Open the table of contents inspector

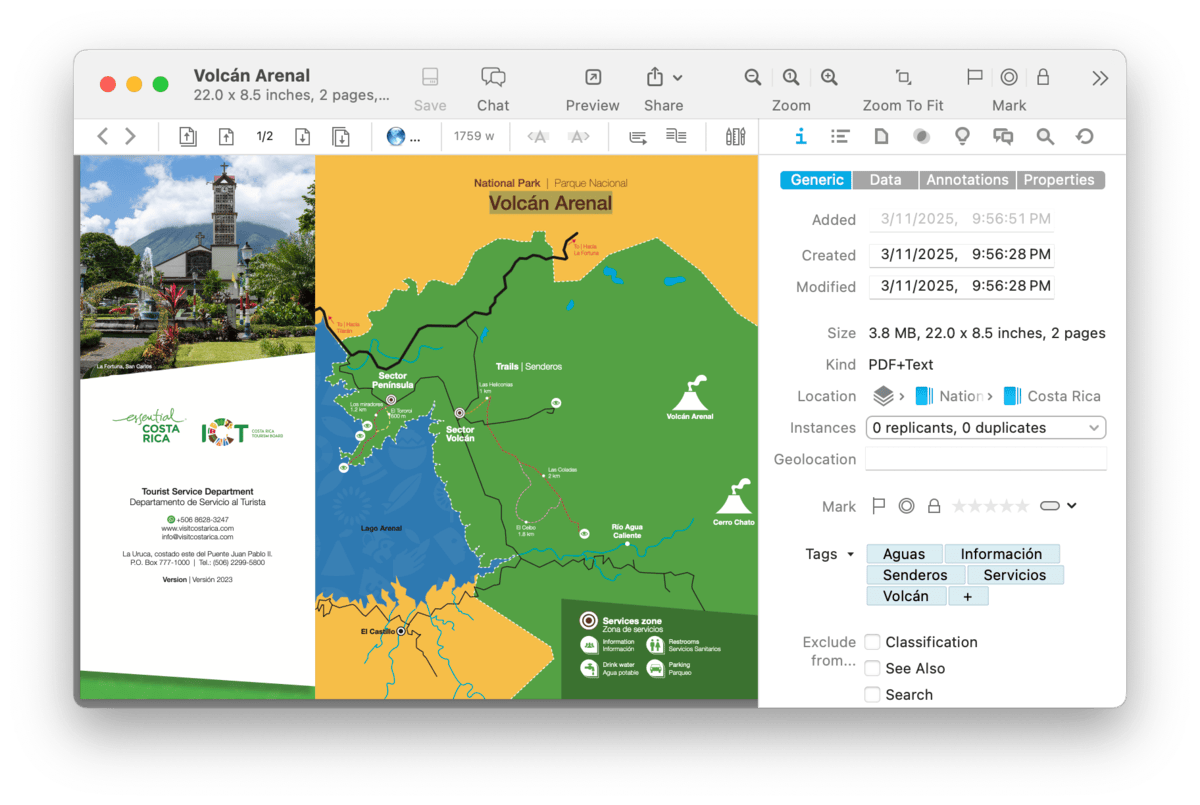840,137
